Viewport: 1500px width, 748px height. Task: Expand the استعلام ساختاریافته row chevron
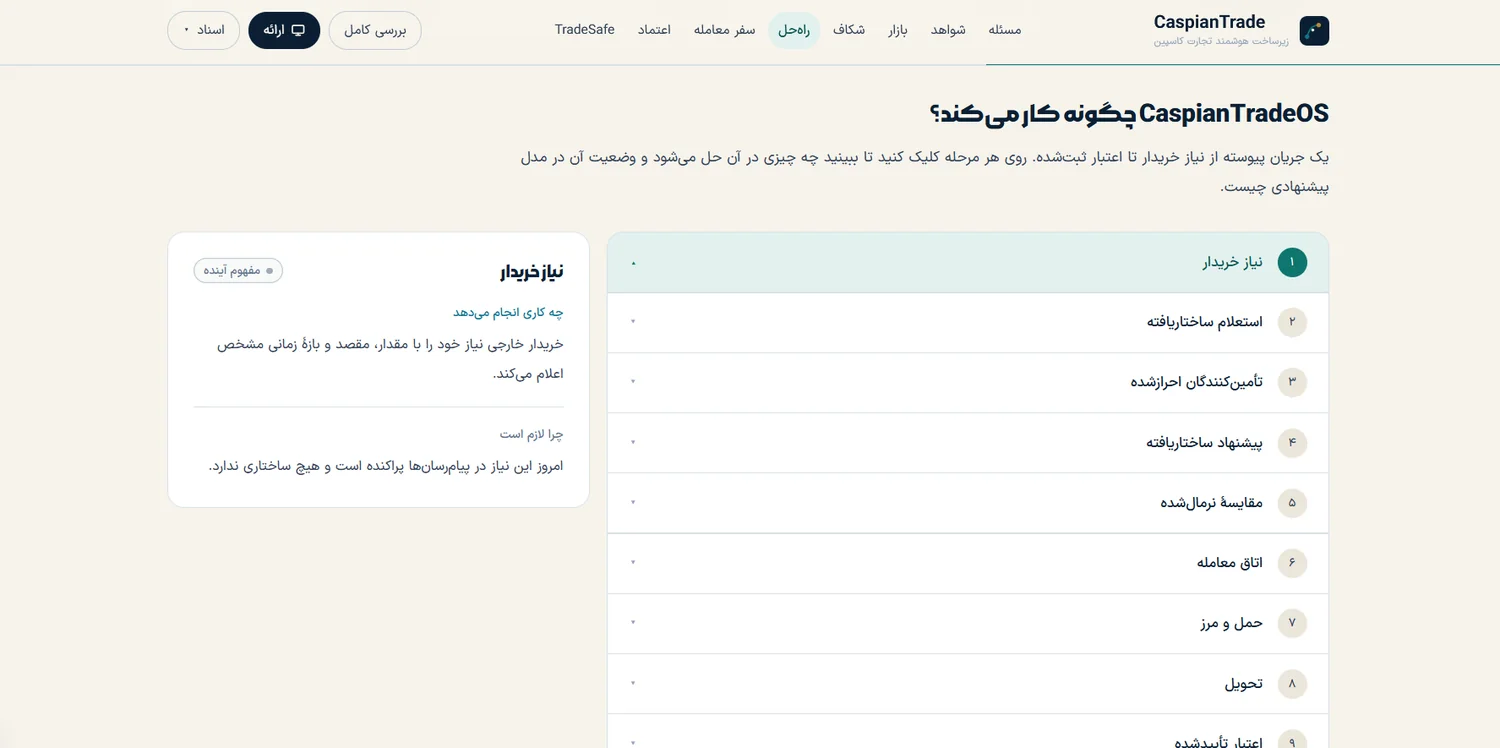pyautogui.click(x=633, y=322)
